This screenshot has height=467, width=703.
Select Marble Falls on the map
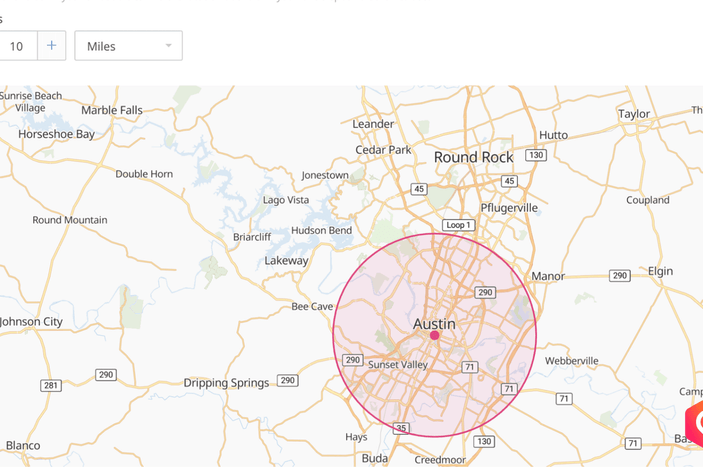pyautogui.click(x=111, y=110)
